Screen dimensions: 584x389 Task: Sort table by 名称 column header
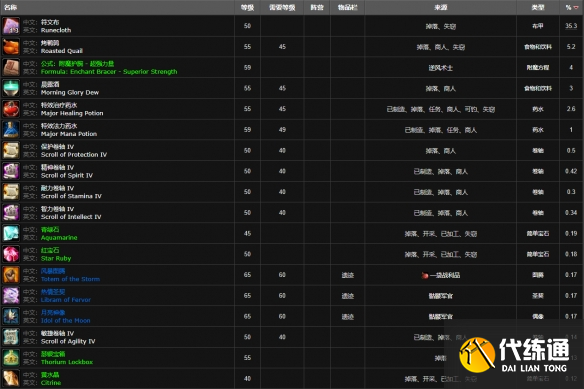10,7
